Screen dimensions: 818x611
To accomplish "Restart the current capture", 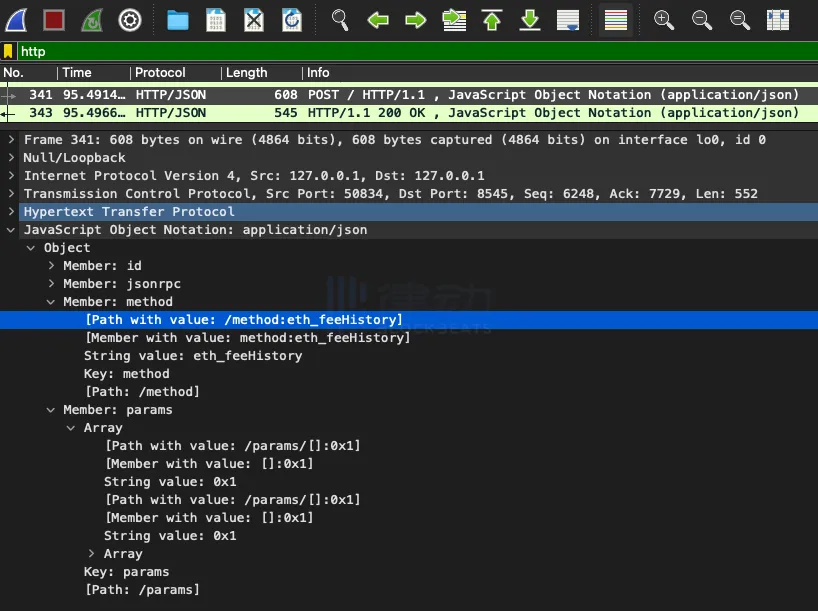I will point(91,19).
